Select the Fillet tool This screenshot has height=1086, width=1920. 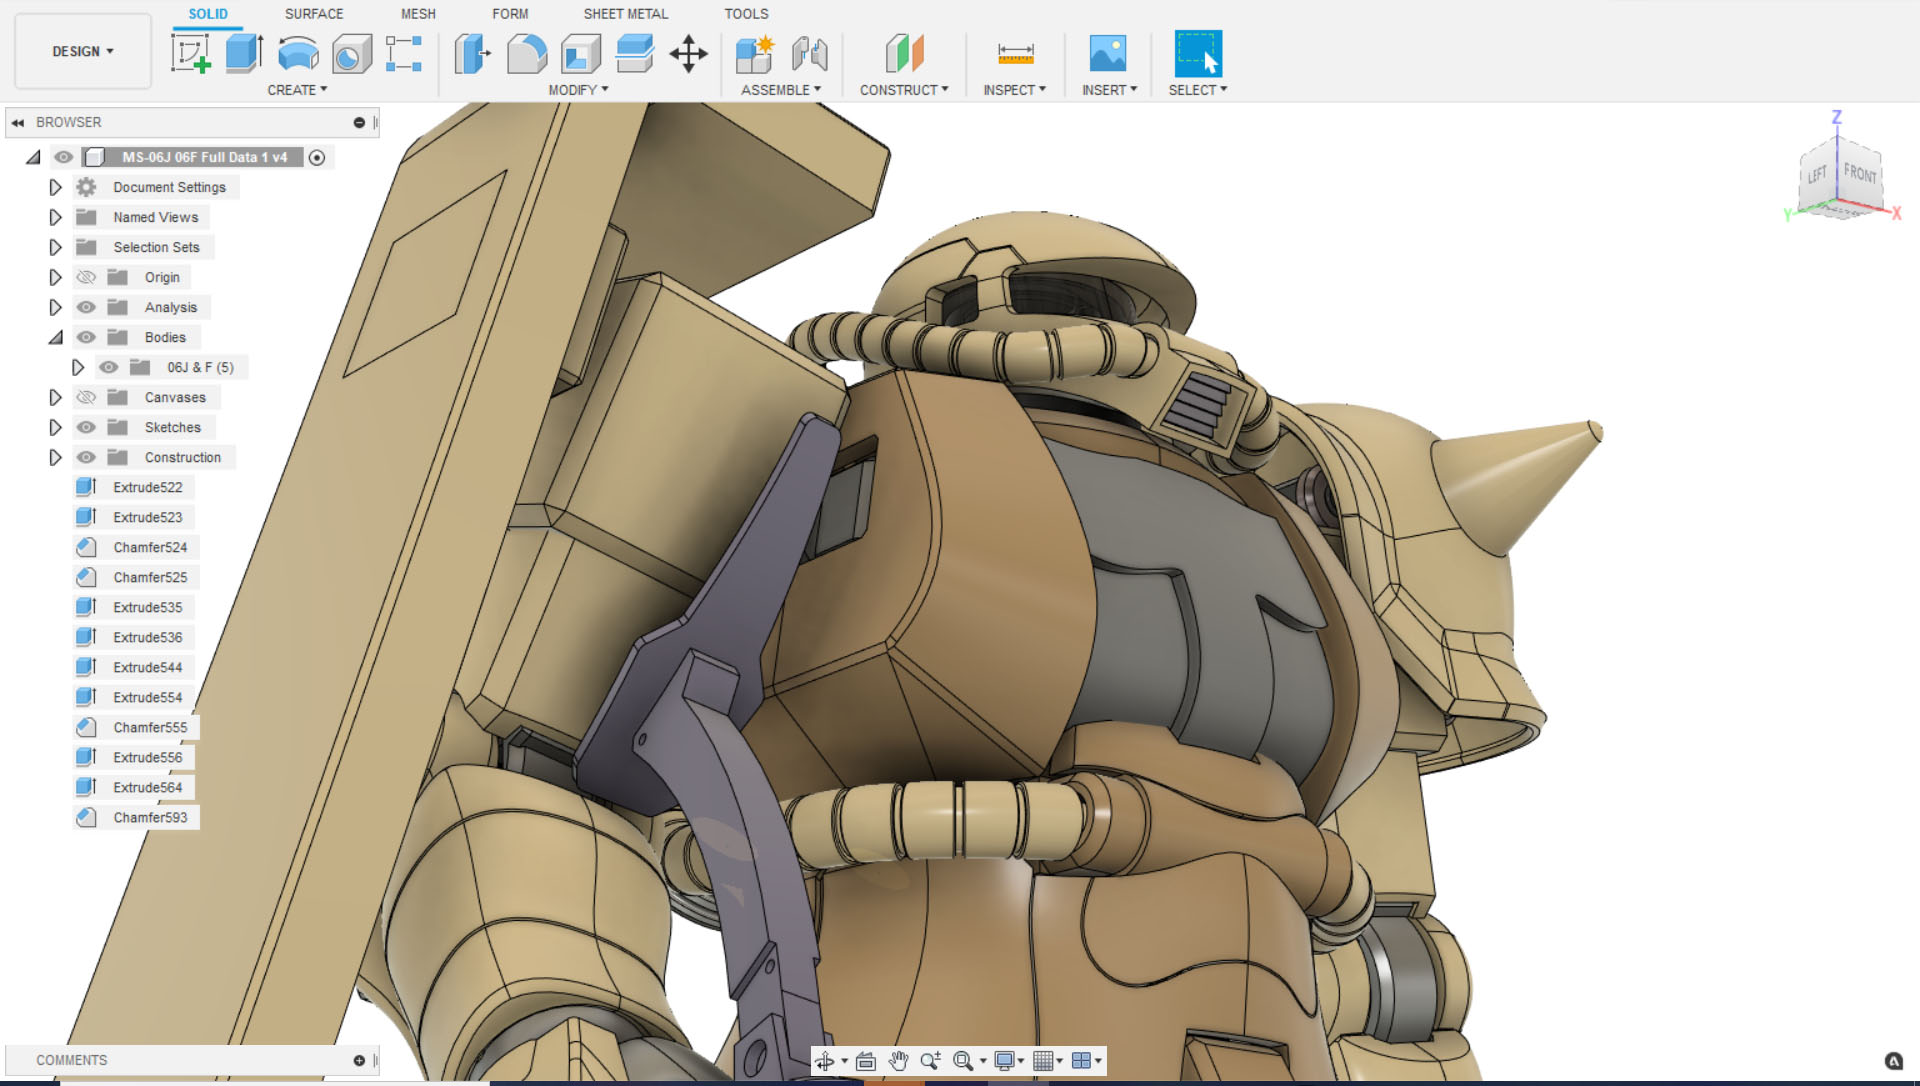click(527, 55)
